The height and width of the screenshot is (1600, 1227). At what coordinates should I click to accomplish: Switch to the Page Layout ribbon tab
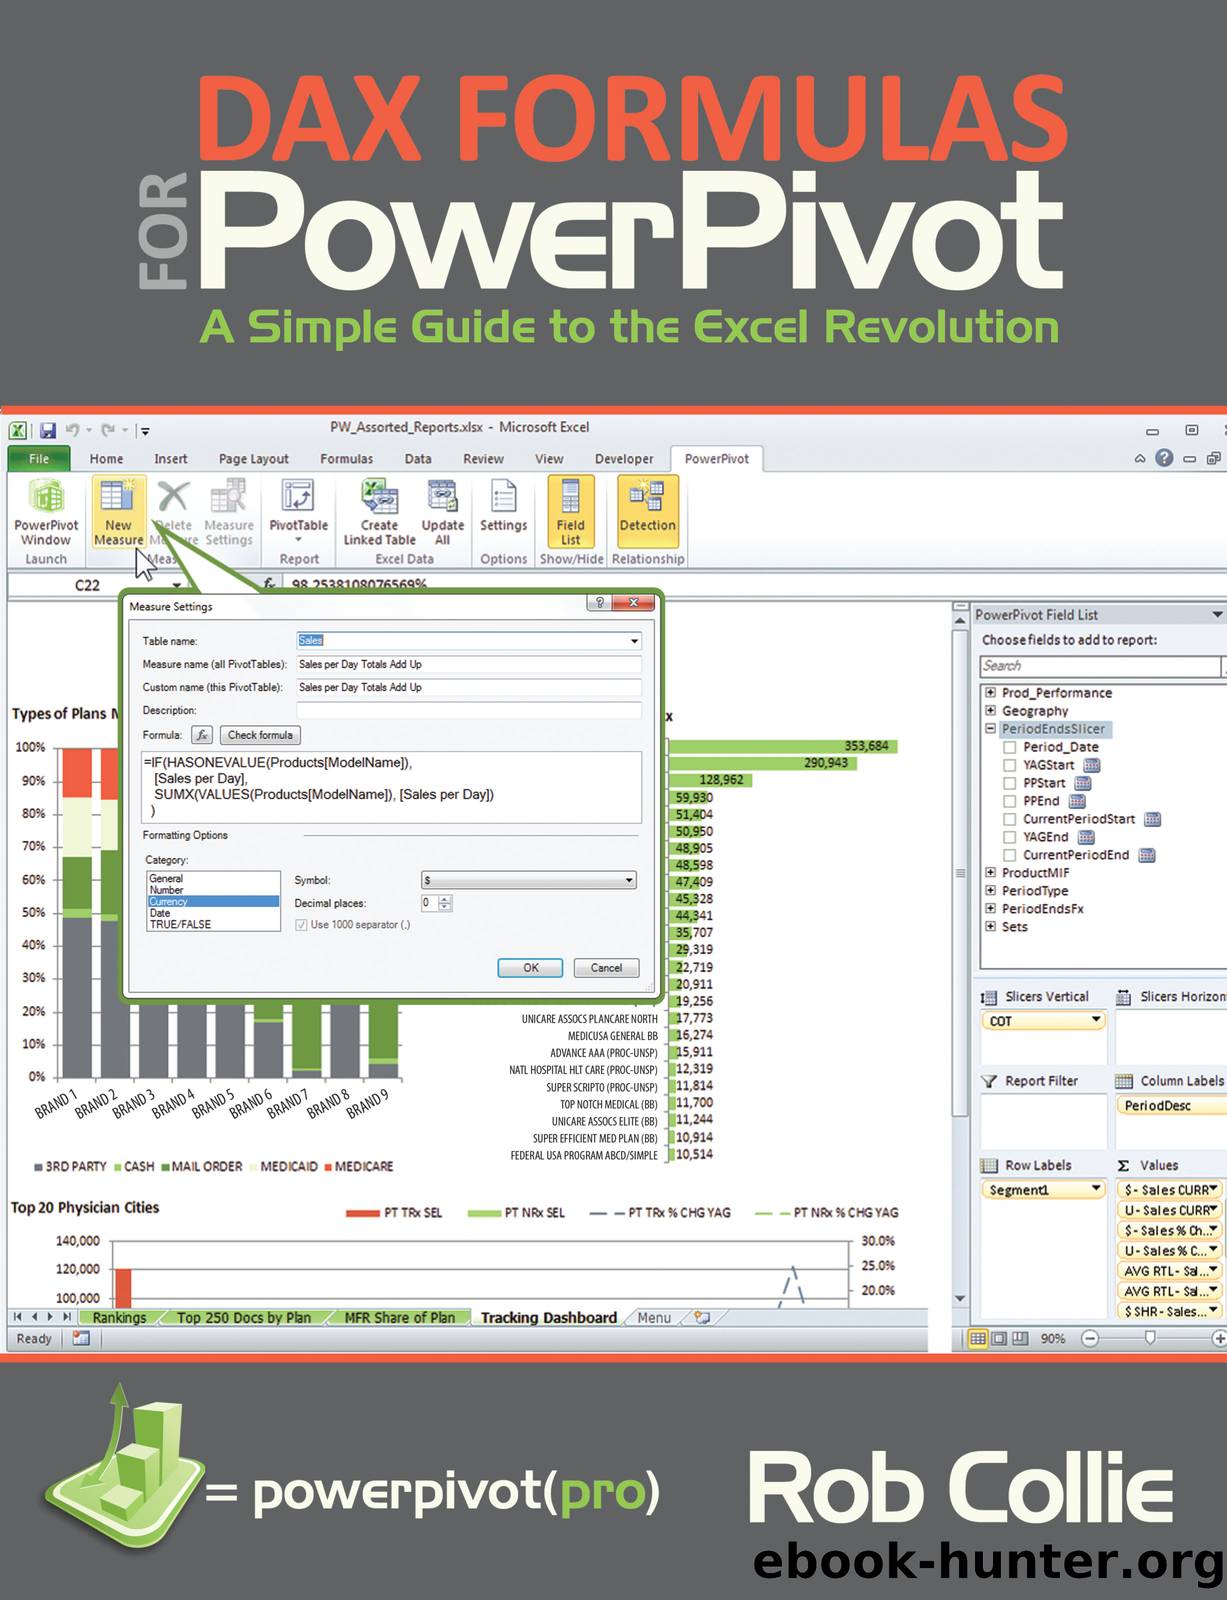(253, 459)
